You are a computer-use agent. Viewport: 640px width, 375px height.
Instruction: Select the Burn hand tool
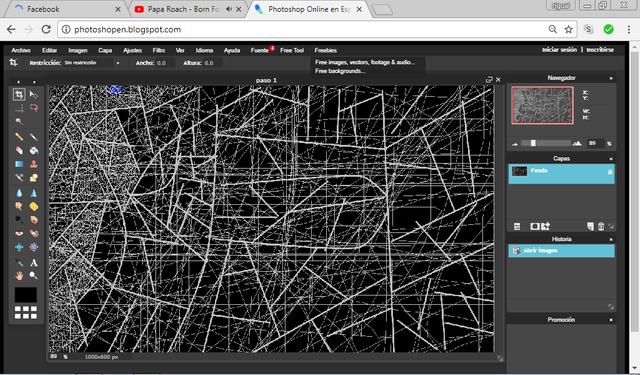[x=34, y=220]
